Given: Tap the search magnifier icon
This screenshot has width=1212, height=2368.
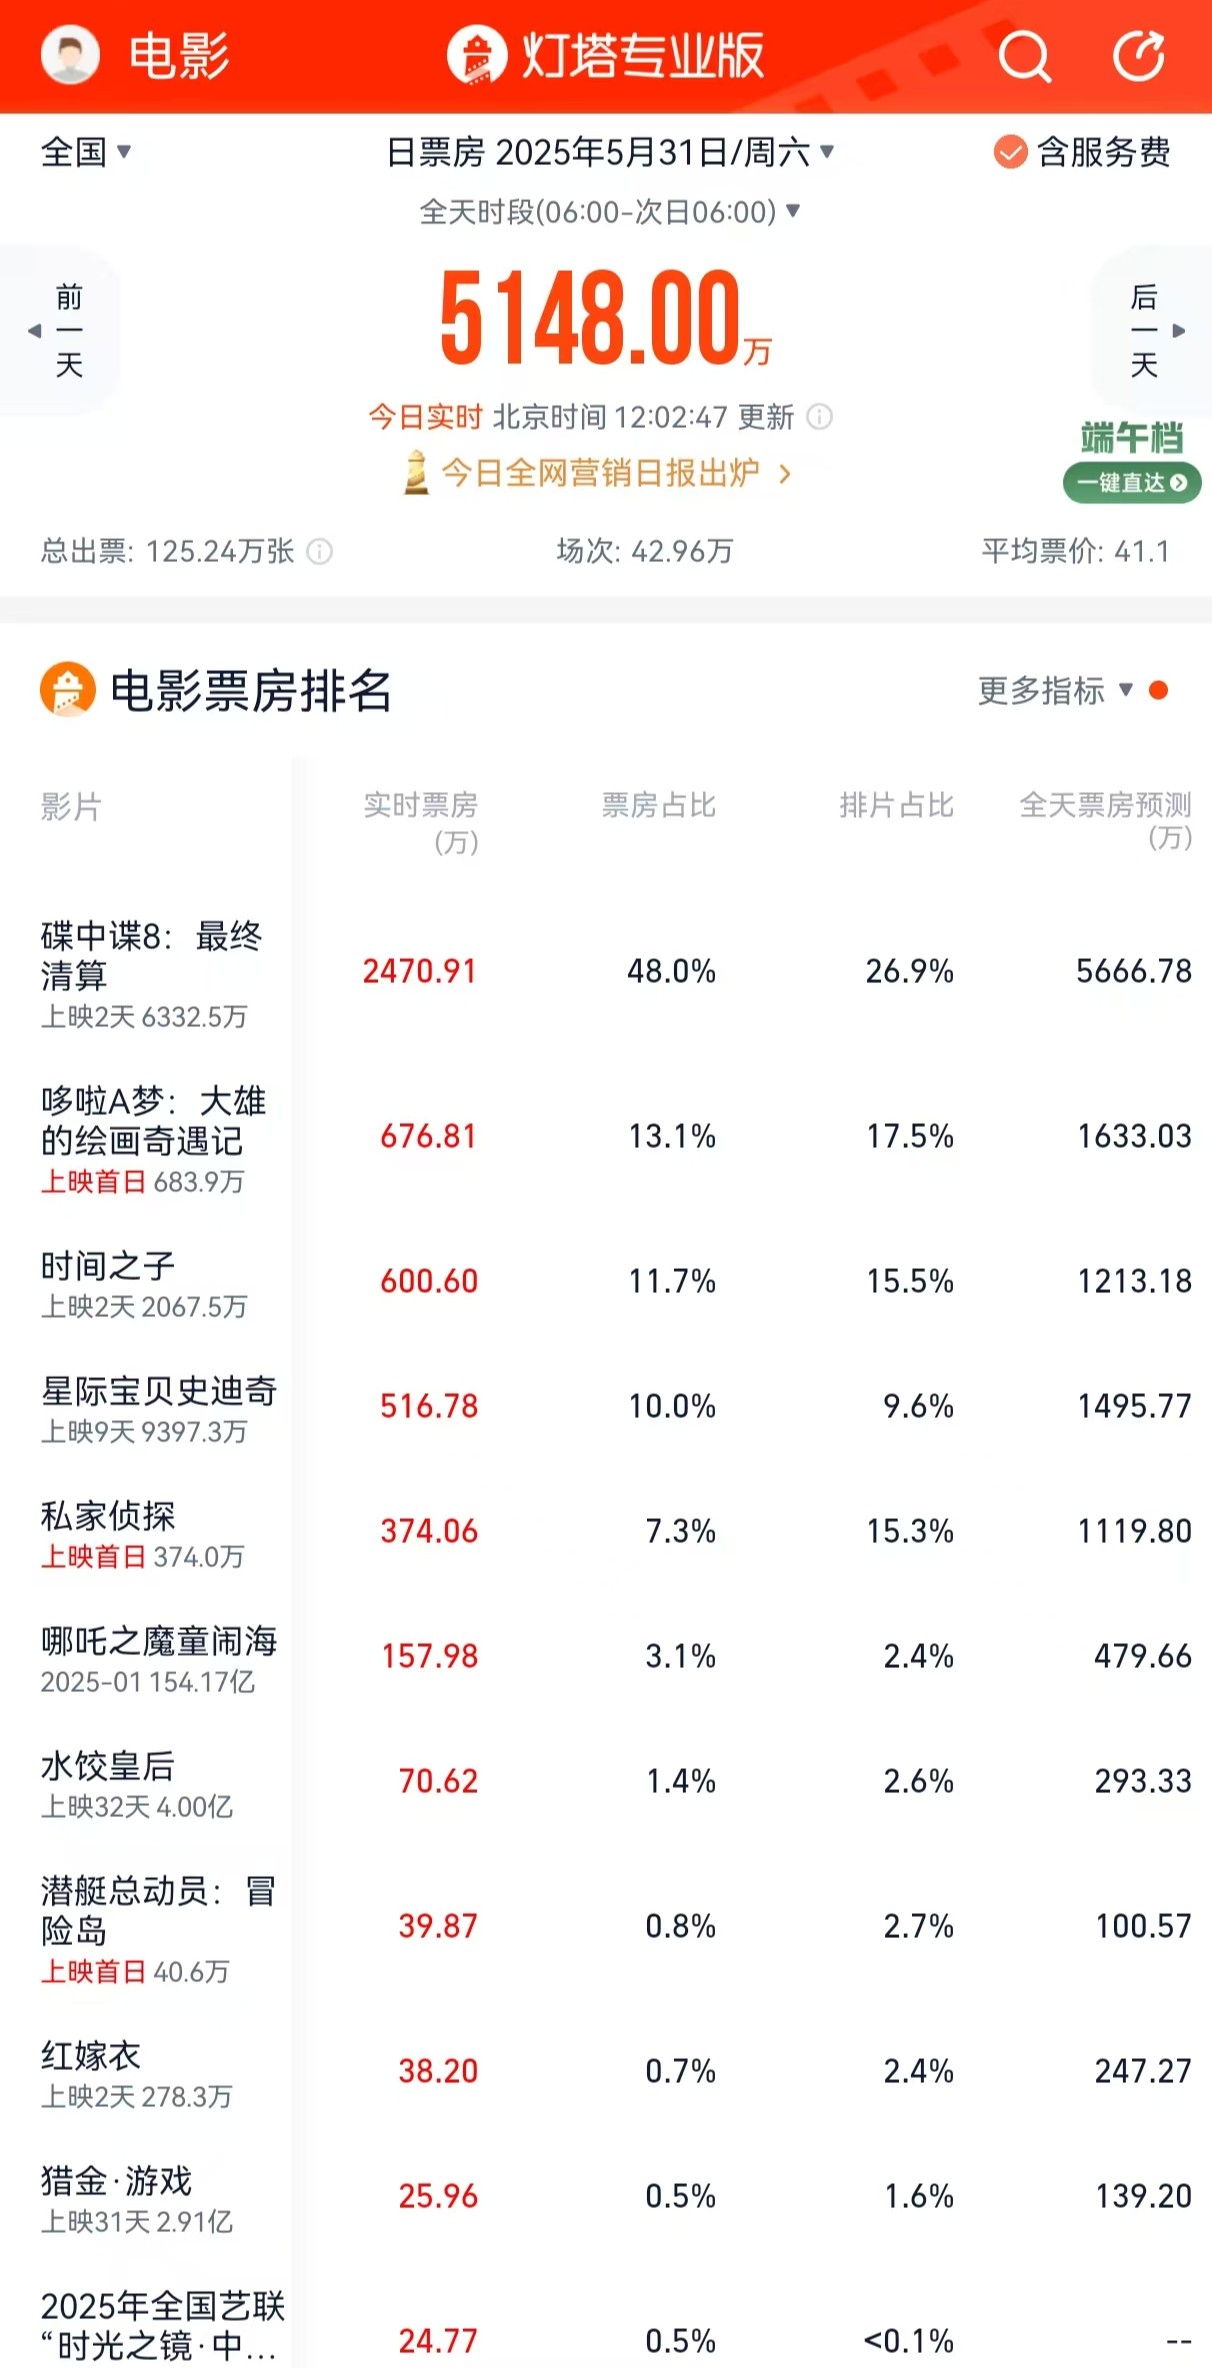Looking at the screenshot, I should coord(1025,55).
